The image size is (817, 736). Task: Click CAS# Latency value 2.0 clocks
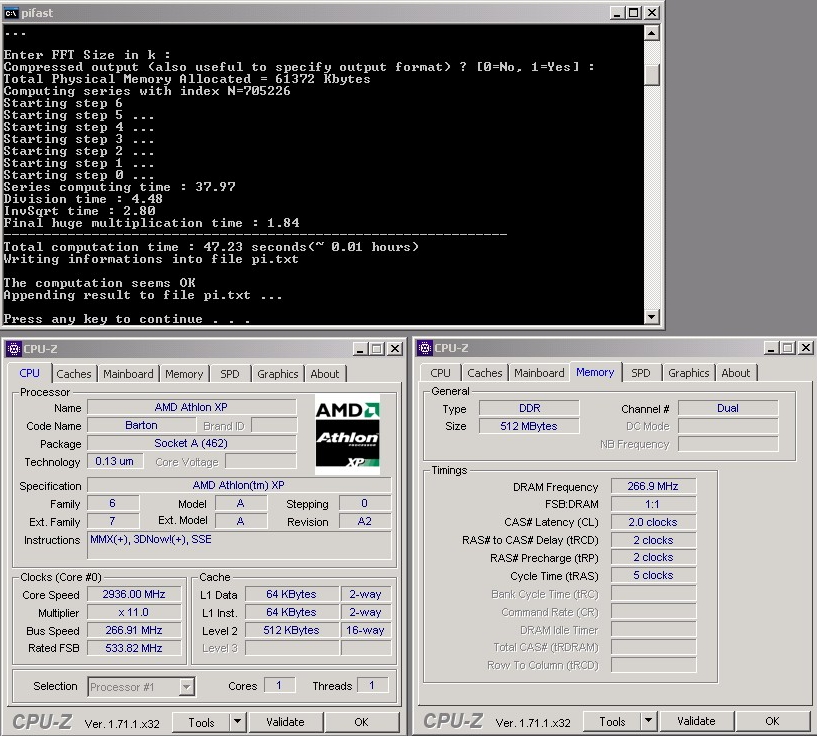[x=653, y=522]
